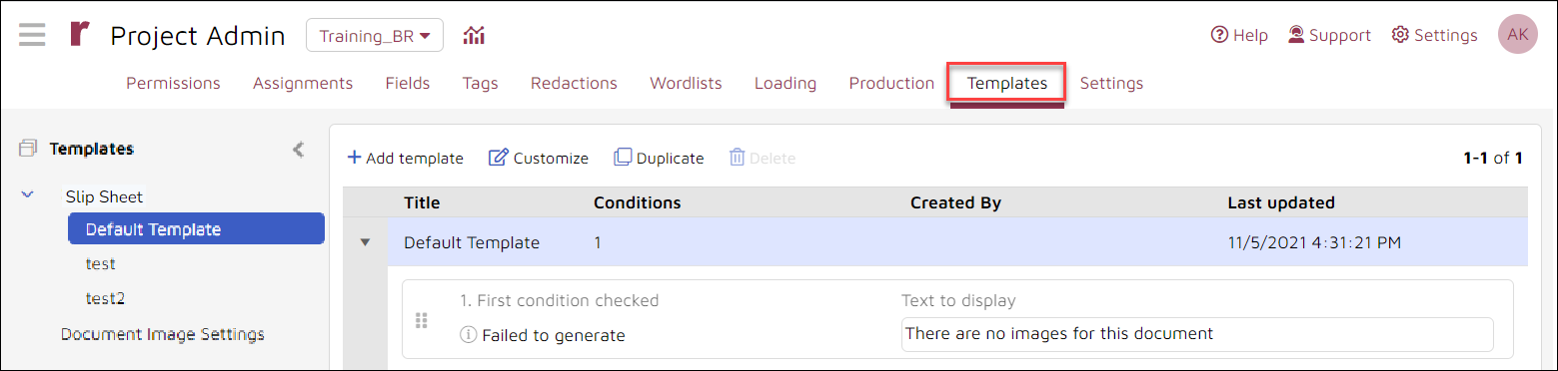Click the Failed to generate info icon
Viewport: 1558px width, 371px height.
click(x=467, y=335)
